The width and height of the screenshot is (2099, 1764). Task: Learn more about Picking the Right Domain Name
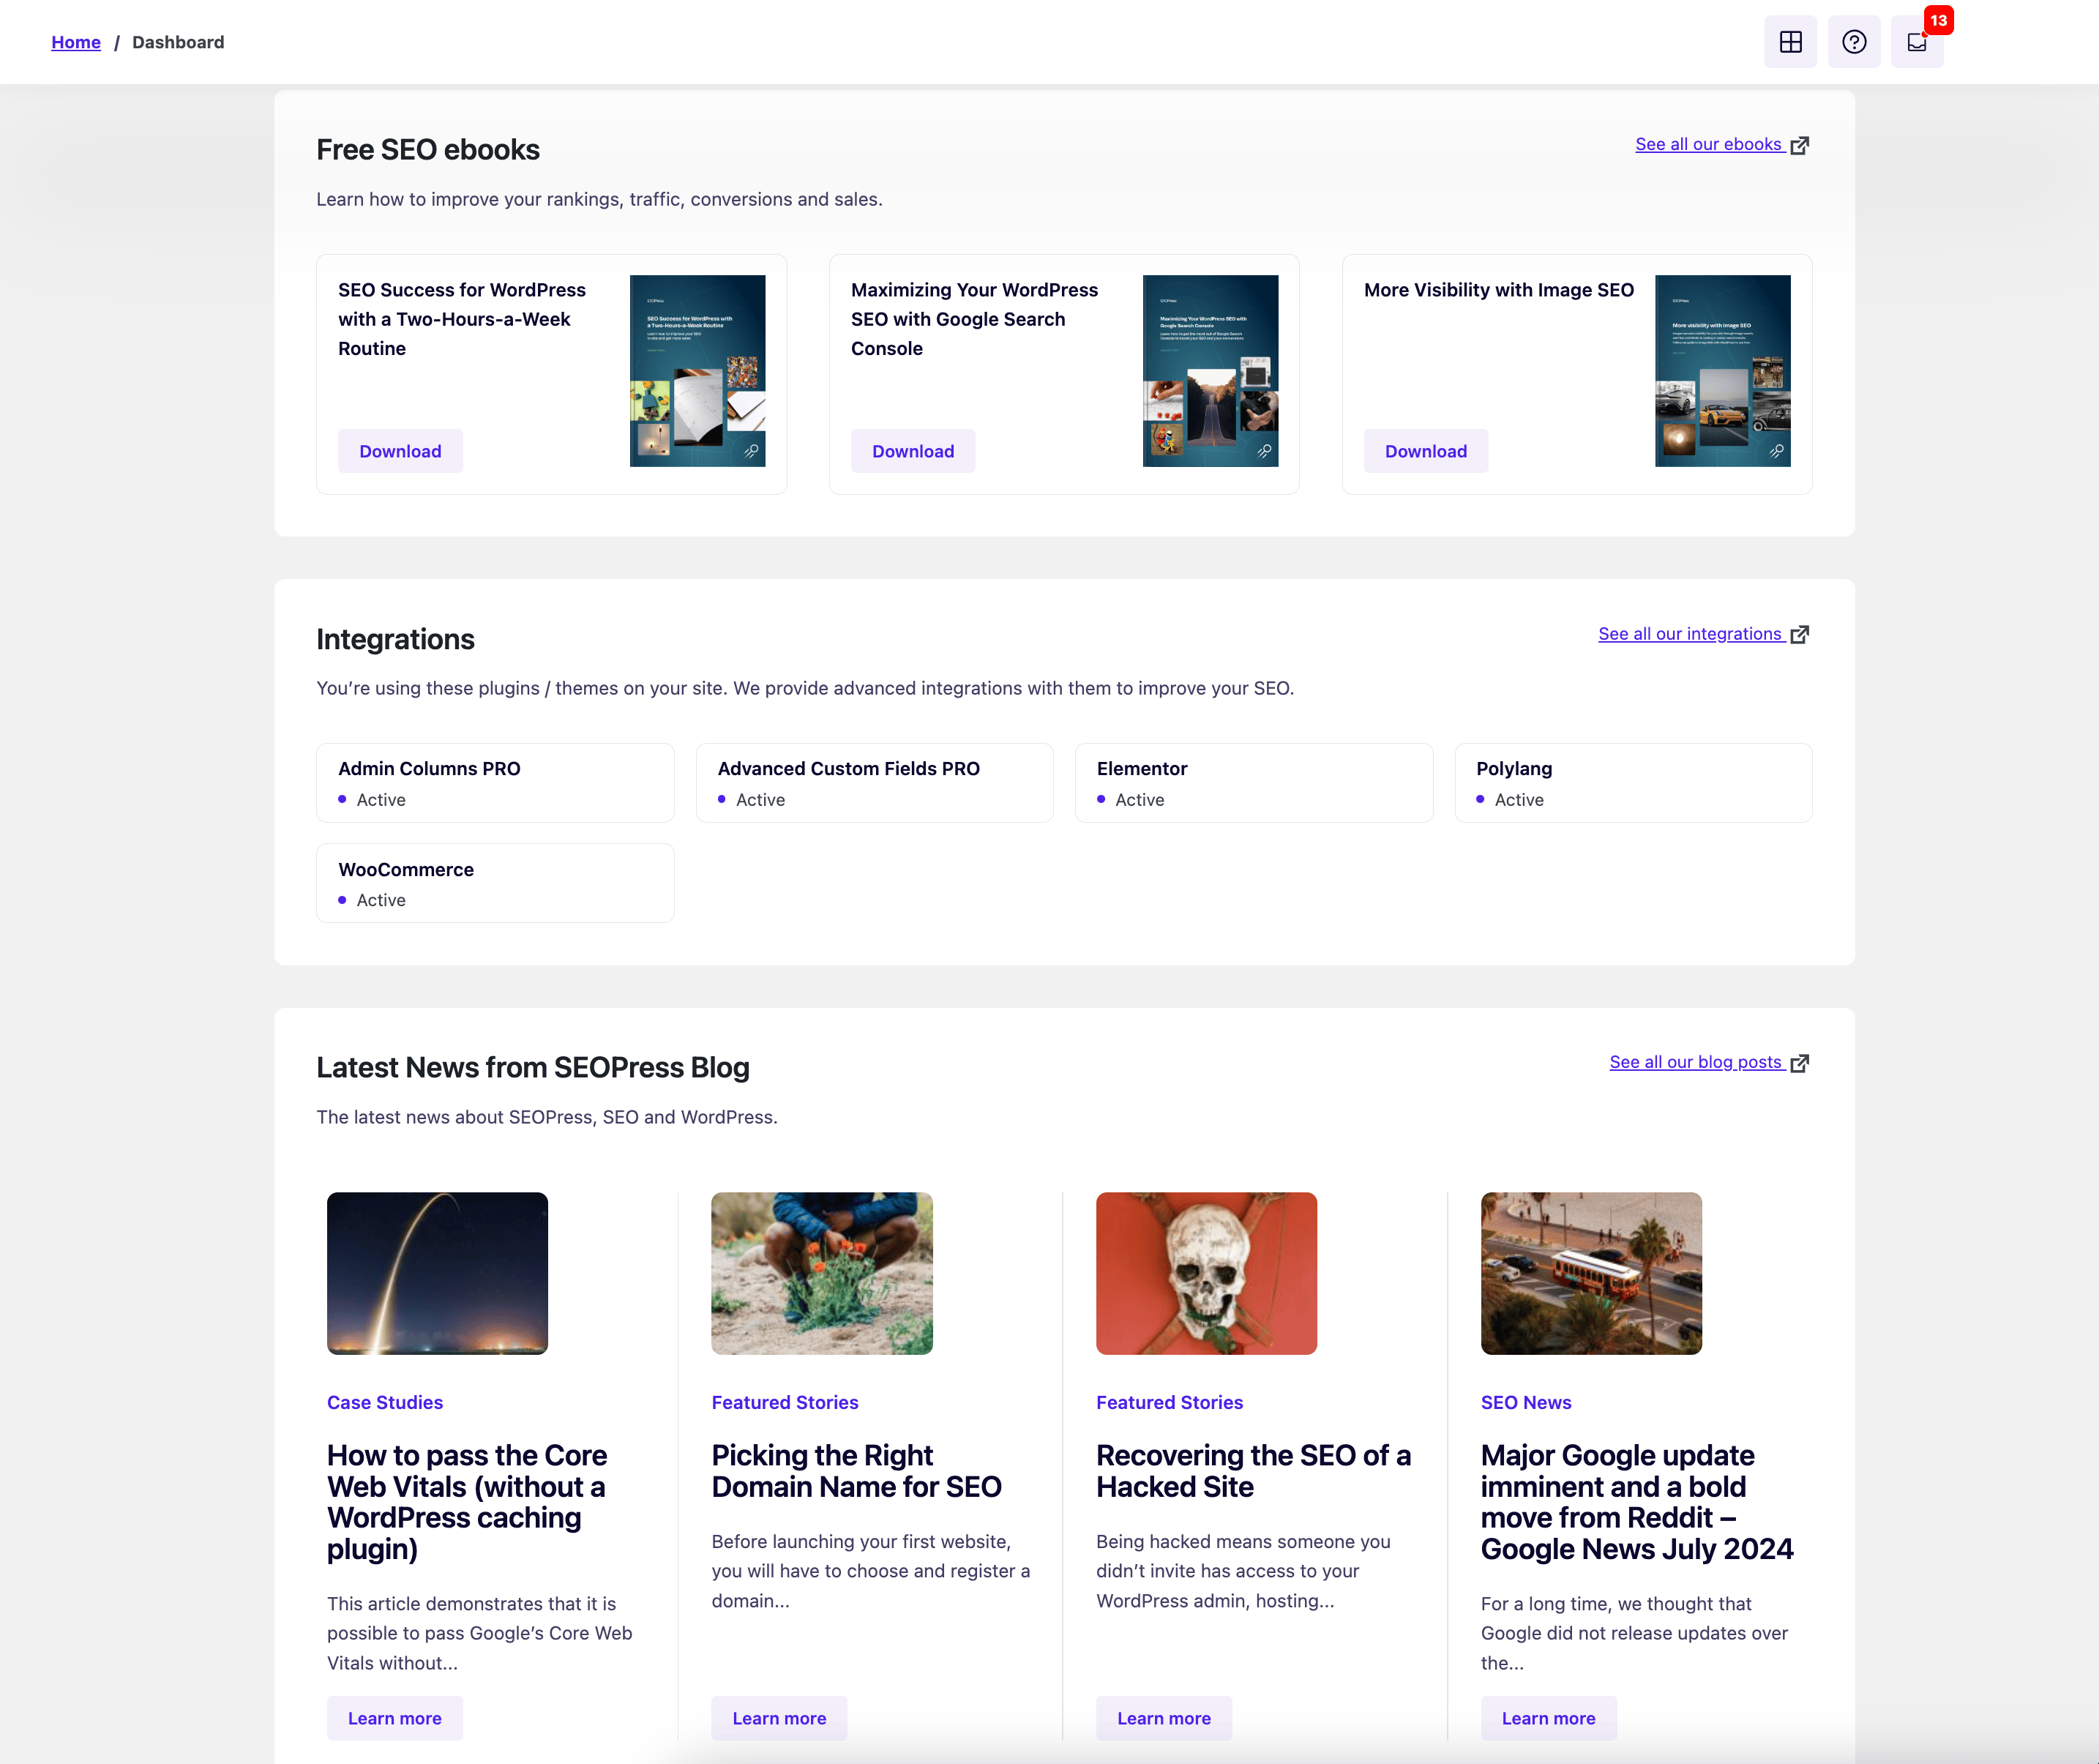pos(779,1718)
